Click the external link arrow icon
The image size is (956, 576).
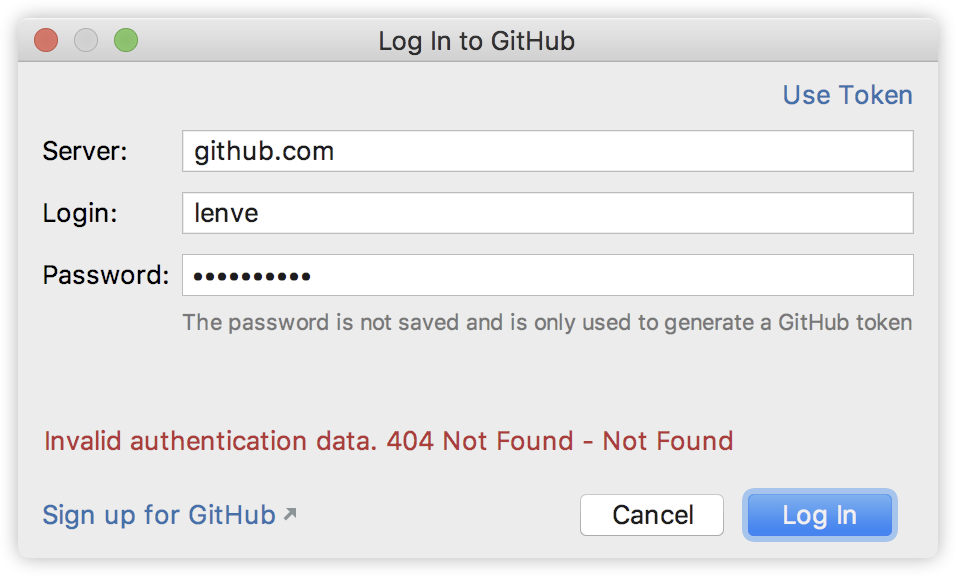tap(290, 514)
